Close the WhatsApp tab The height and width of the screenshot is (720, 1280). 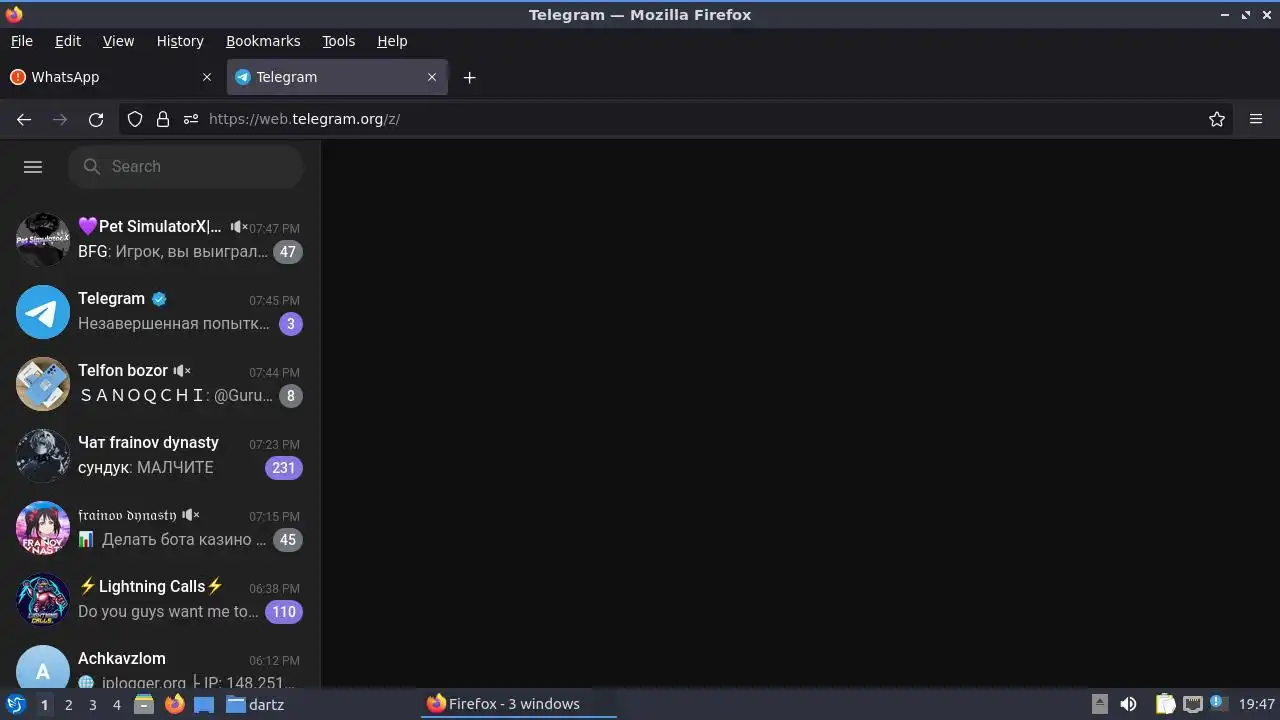pos(207,77)
